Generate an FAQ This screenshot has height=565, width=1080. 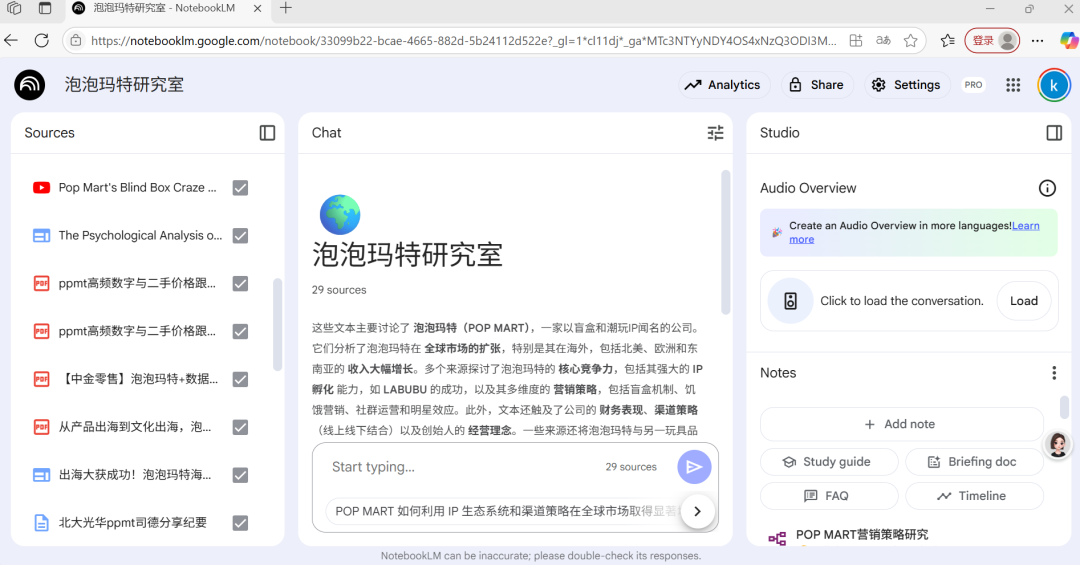(x=829, y=496)
